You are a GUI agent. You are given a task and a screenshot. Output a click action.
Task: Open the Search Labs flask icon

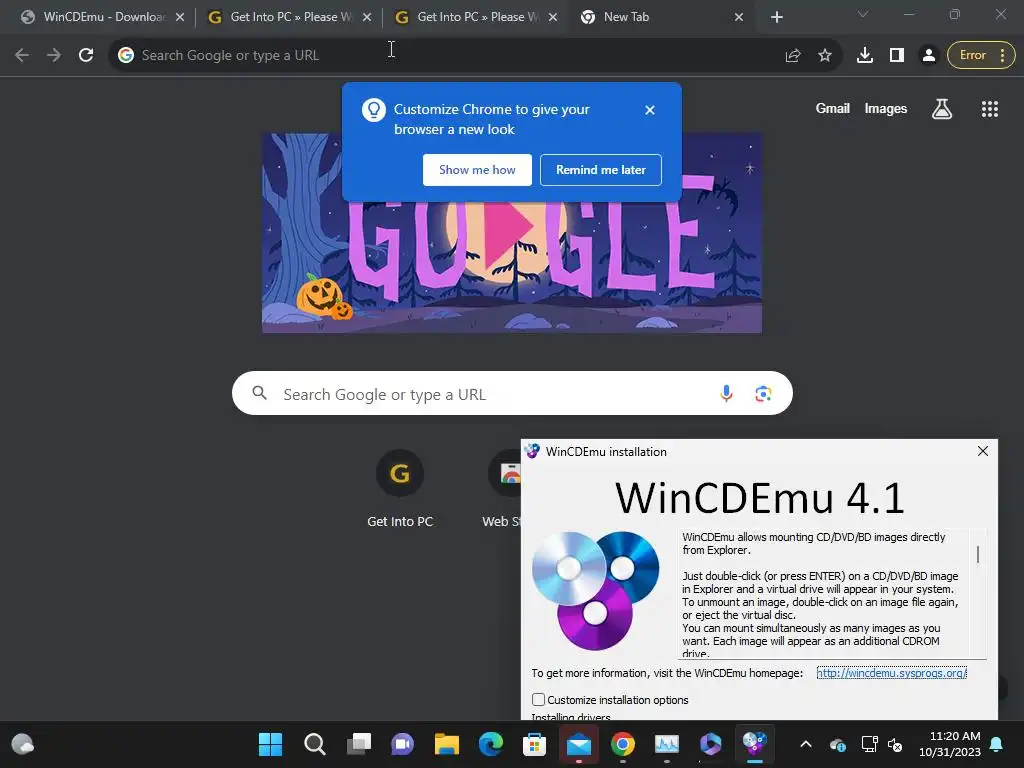942,109
